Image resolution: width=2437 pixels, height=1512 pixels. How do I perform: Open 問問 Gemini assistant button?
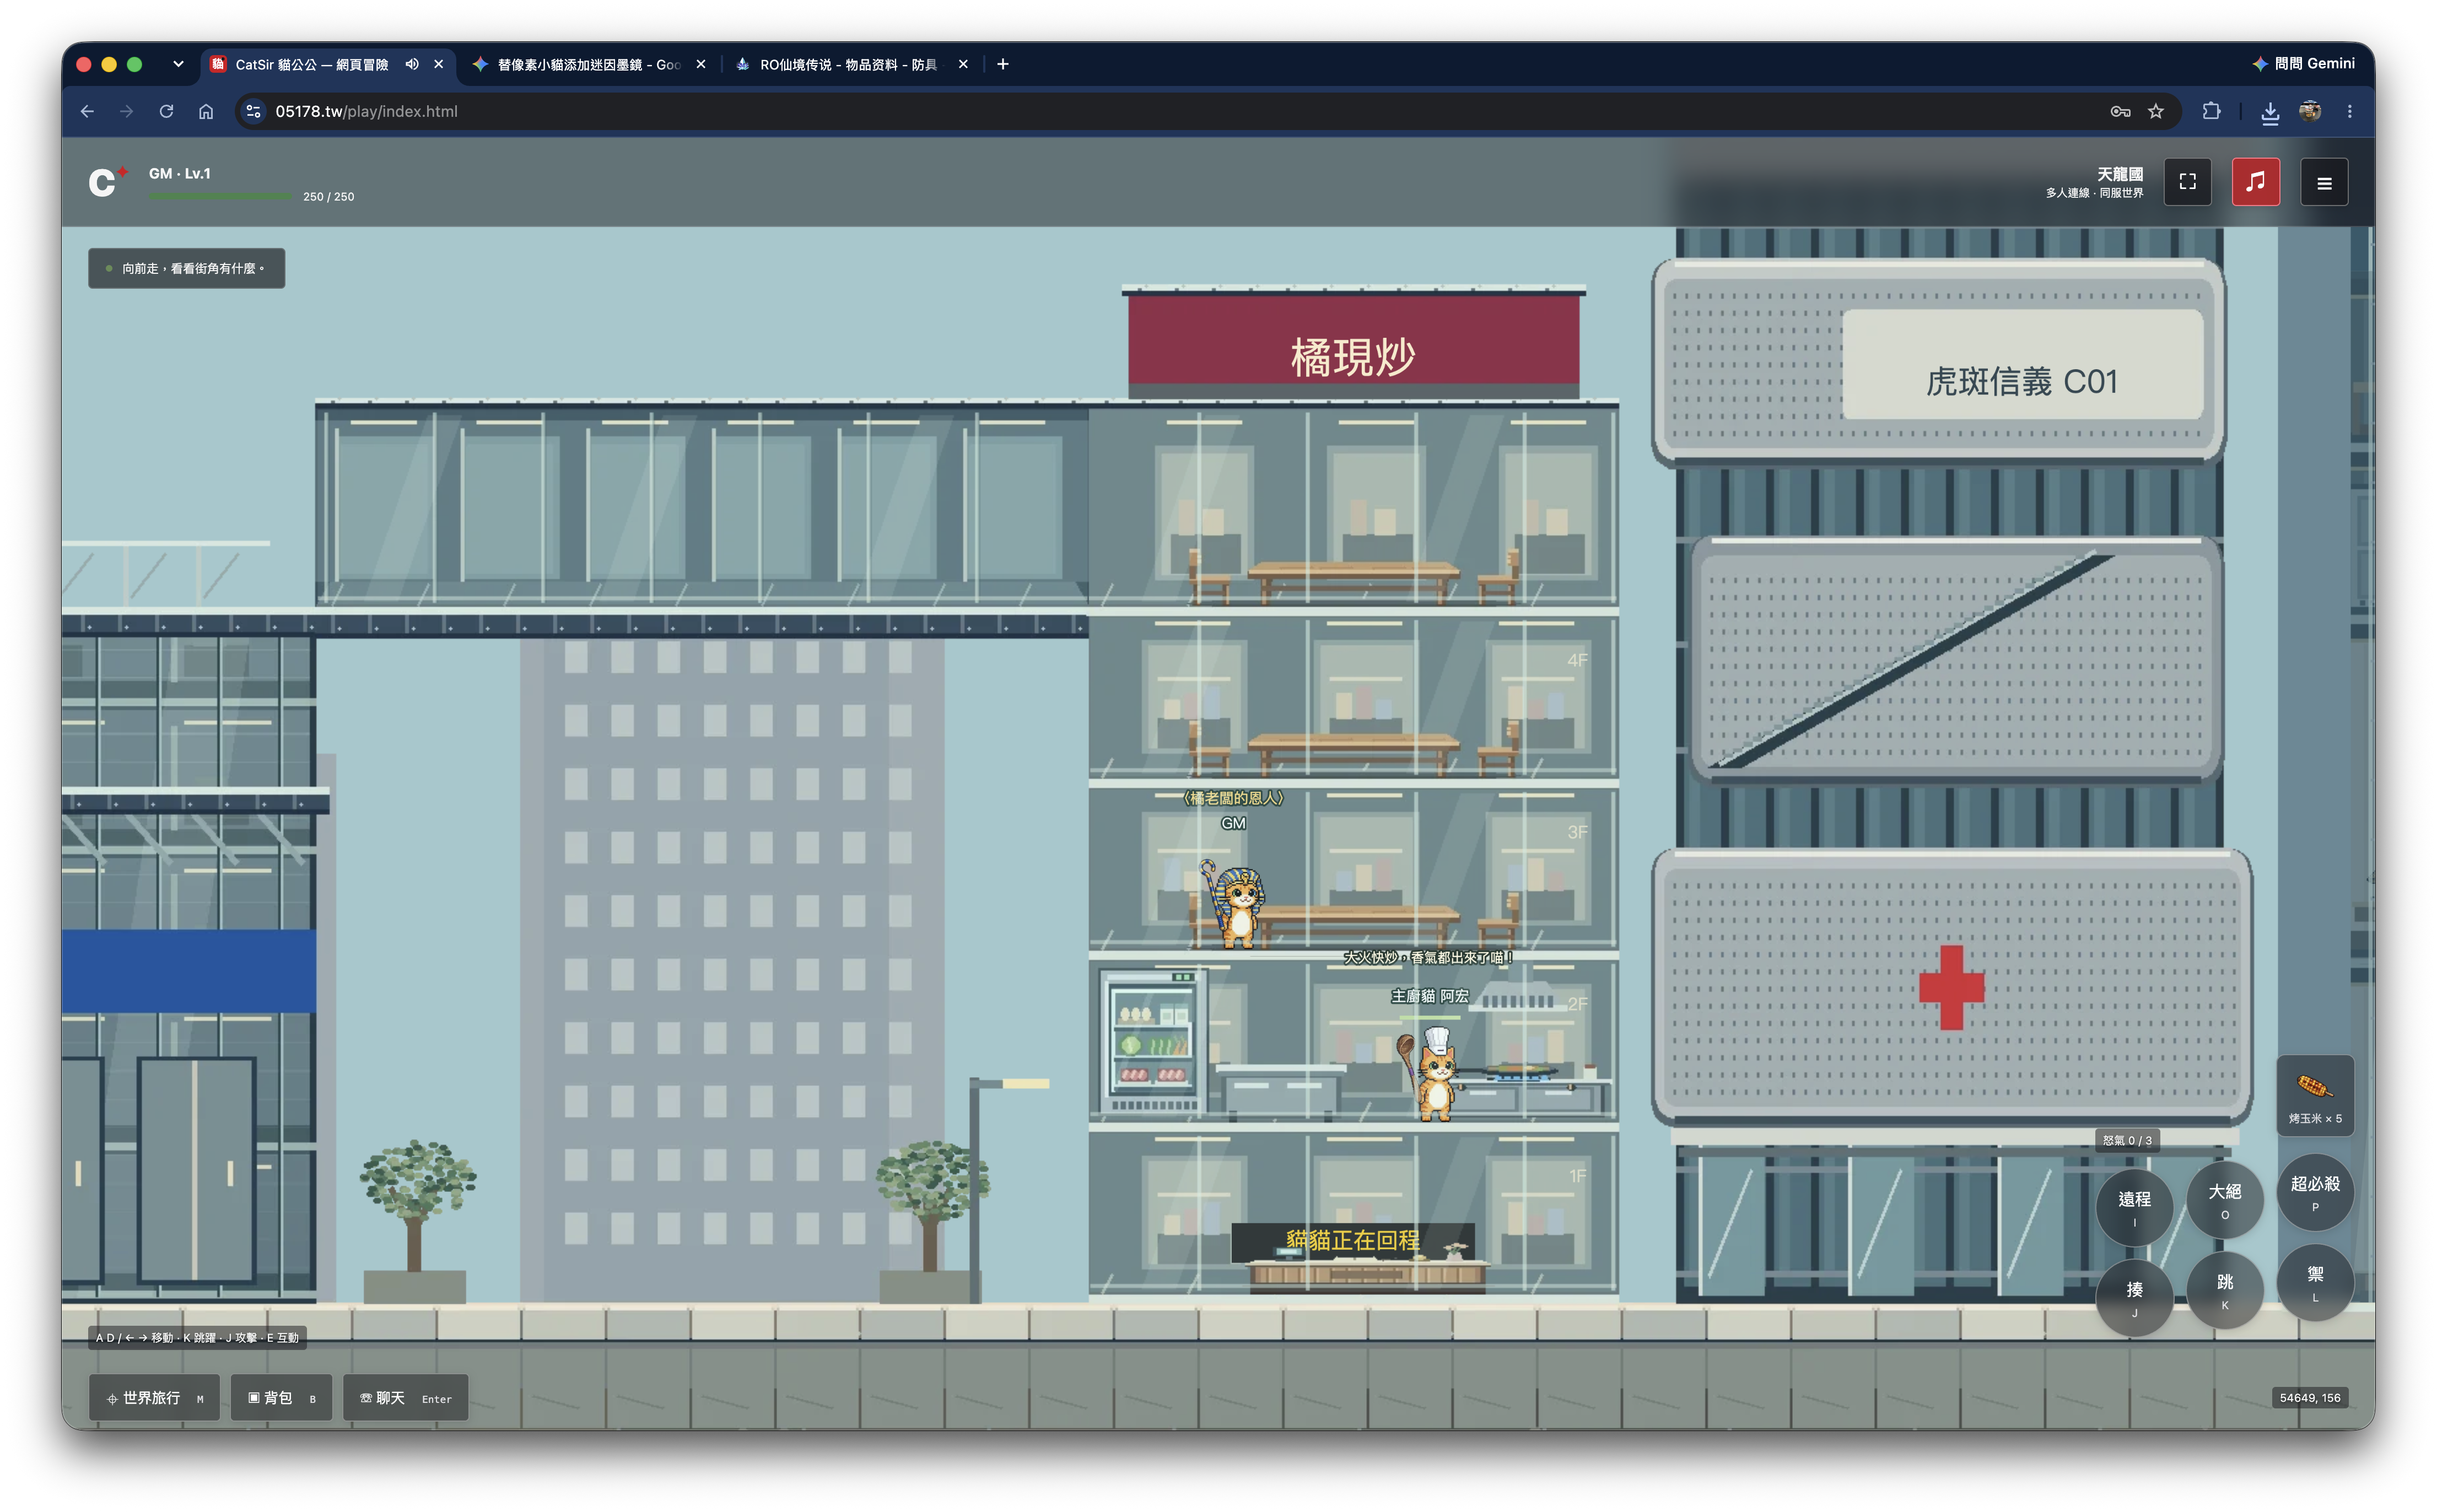click(x=2303, y=63)
